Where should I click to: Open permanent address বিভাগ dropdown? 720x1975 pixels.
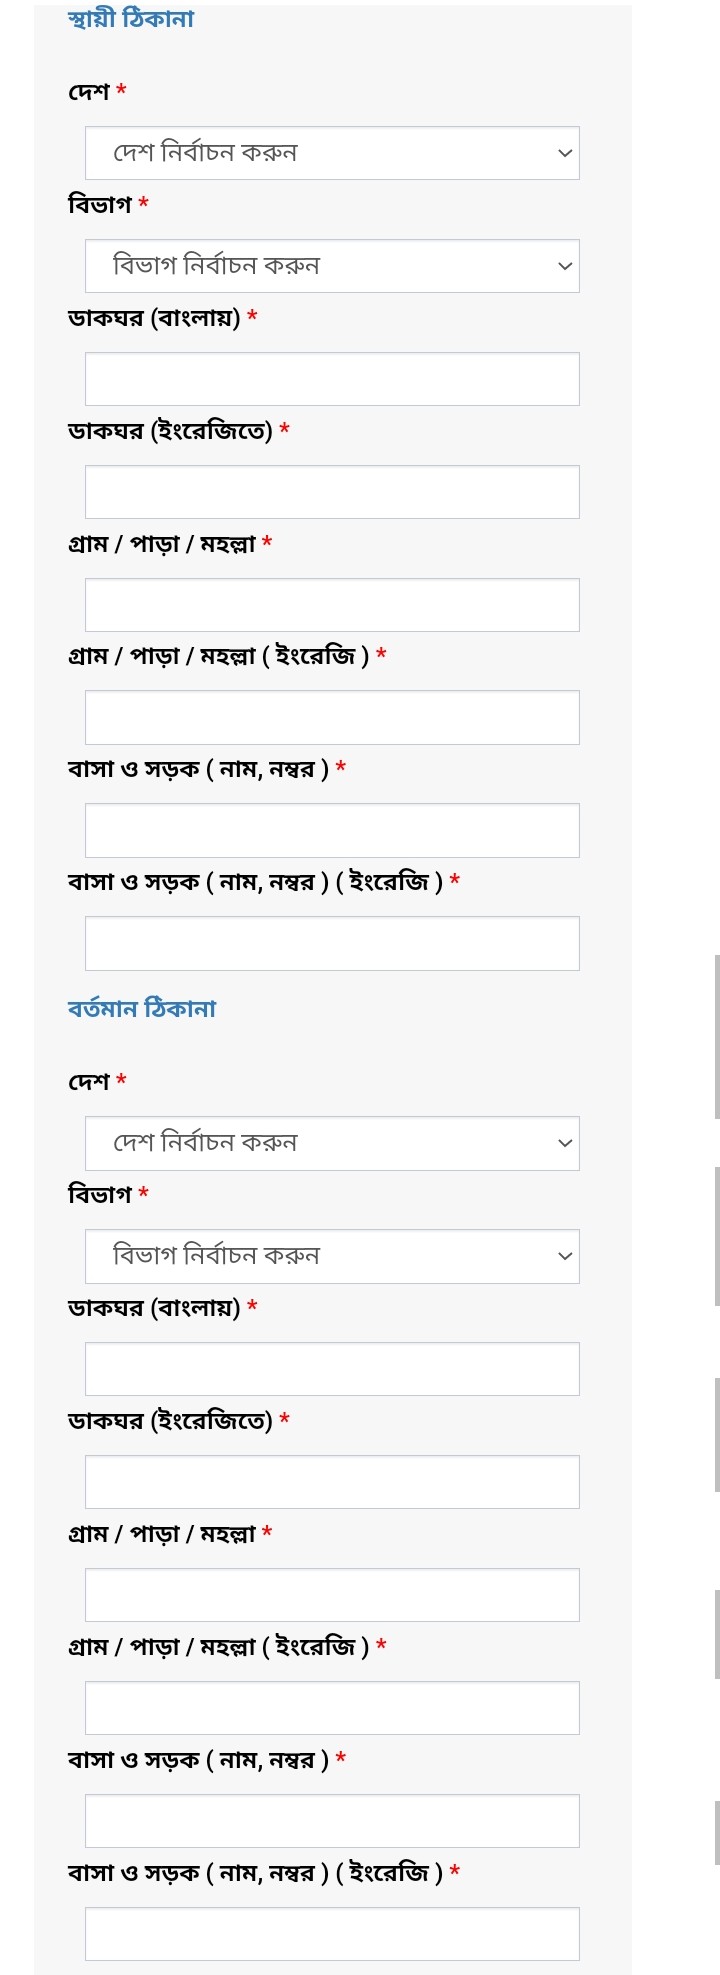332,266
